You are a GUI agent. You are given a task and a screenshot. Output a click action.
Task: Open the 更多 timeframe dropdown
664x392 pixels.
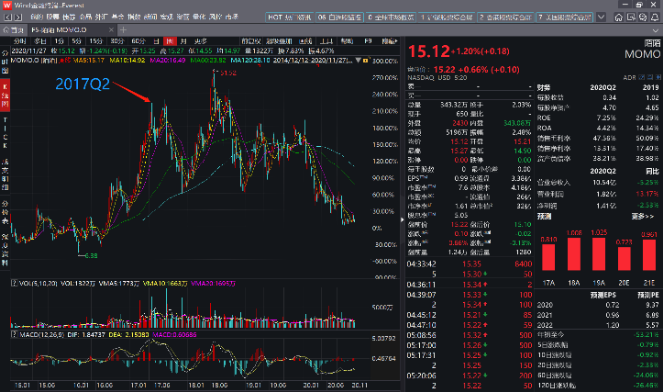[200, 41]
